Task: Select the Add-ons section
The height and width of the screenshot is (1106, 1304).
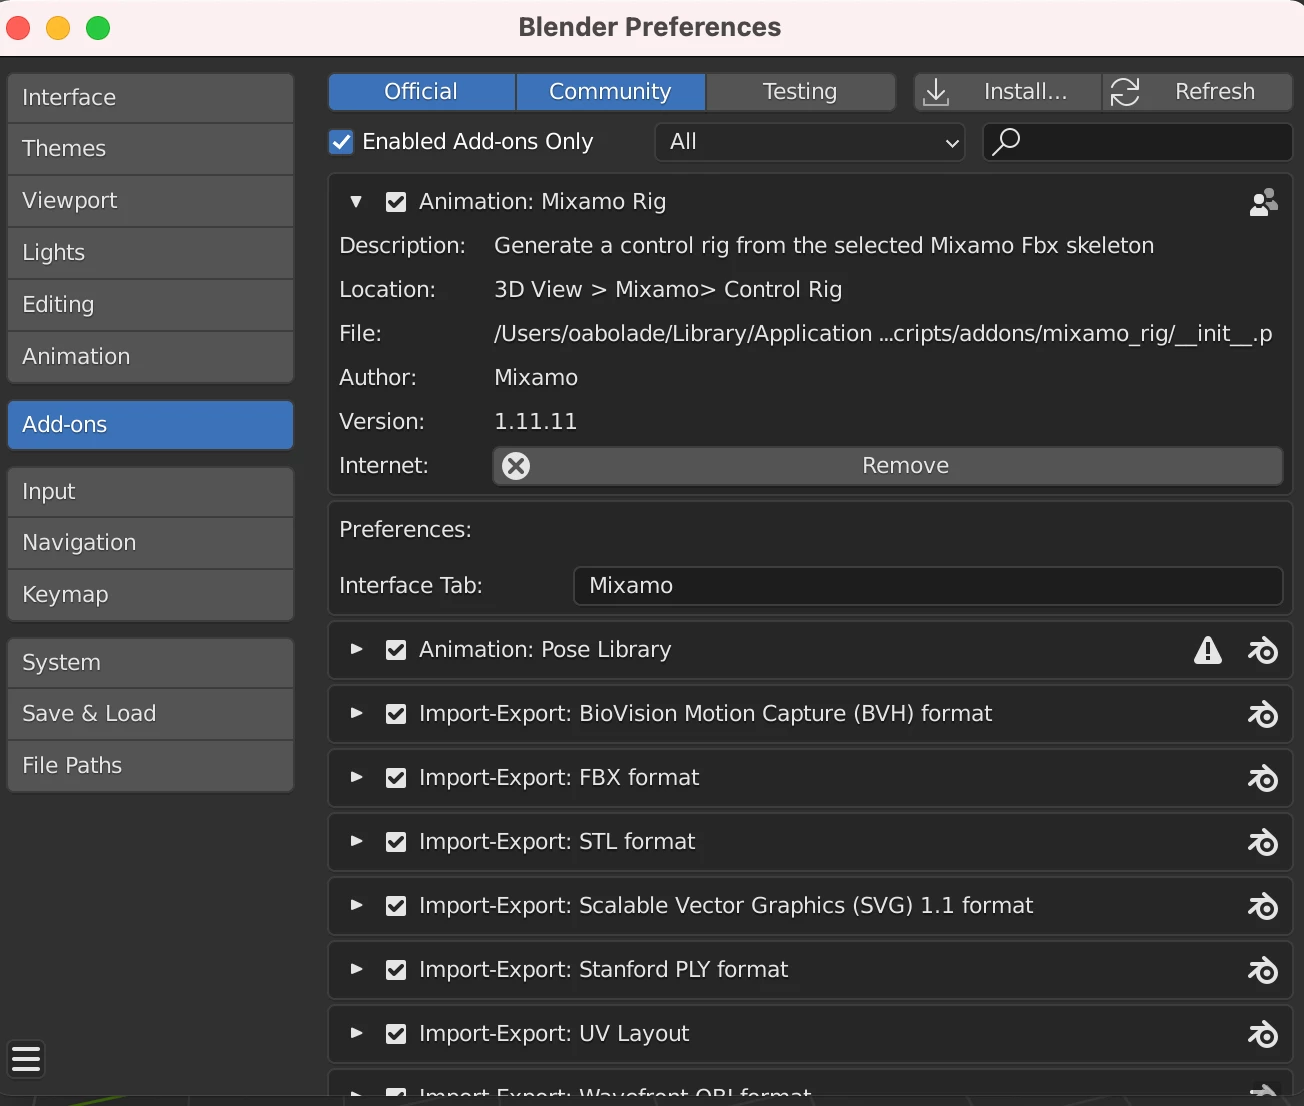Action: [151, 425]
